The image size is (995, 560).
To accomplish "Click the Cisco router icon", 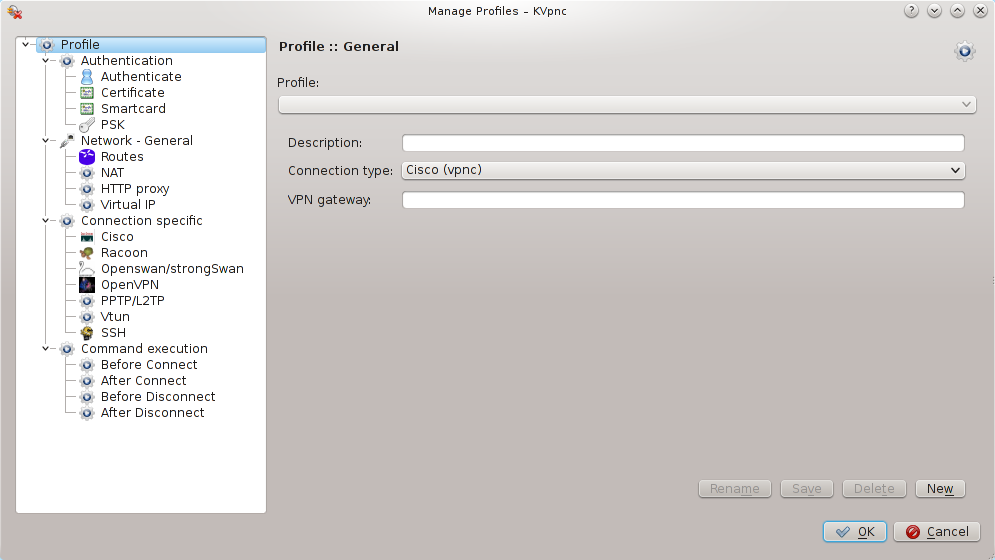I will coord(87,237).
